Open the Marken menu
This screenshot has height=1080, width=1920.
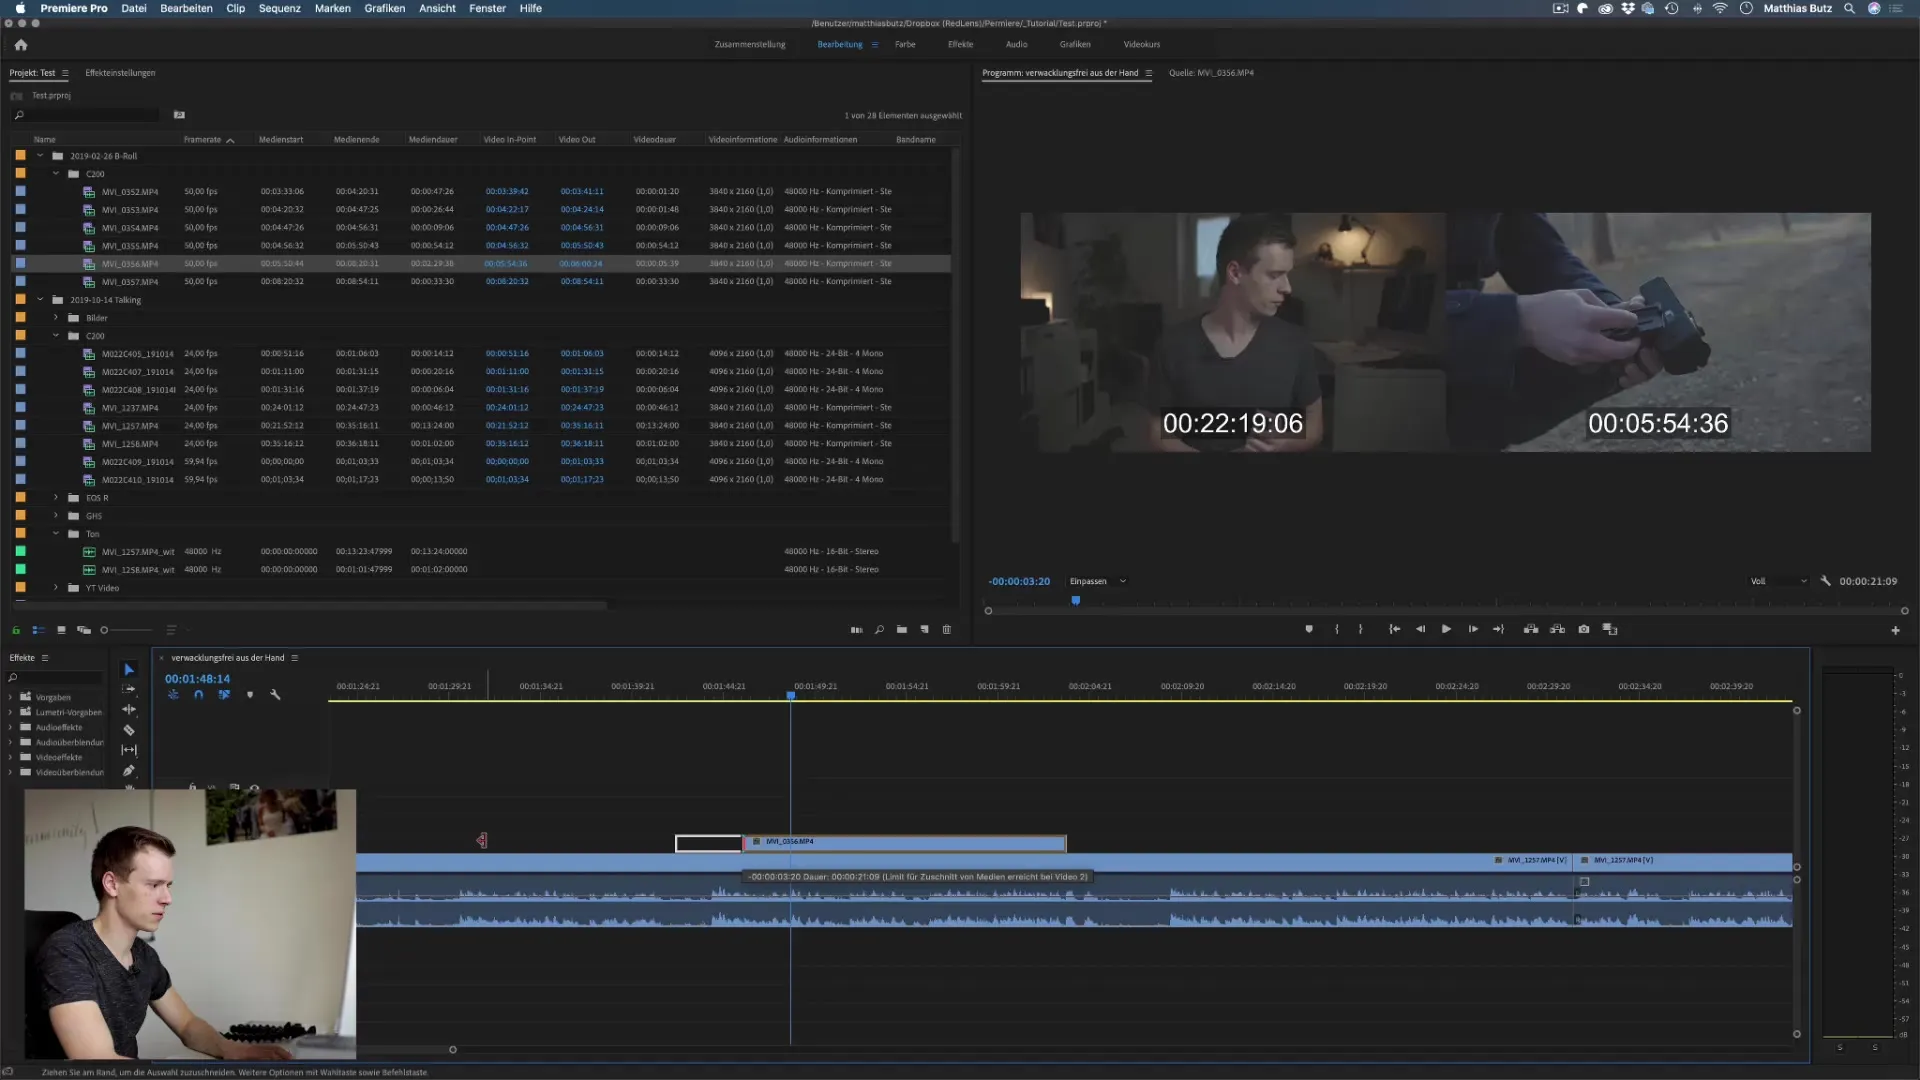[332, 8]
